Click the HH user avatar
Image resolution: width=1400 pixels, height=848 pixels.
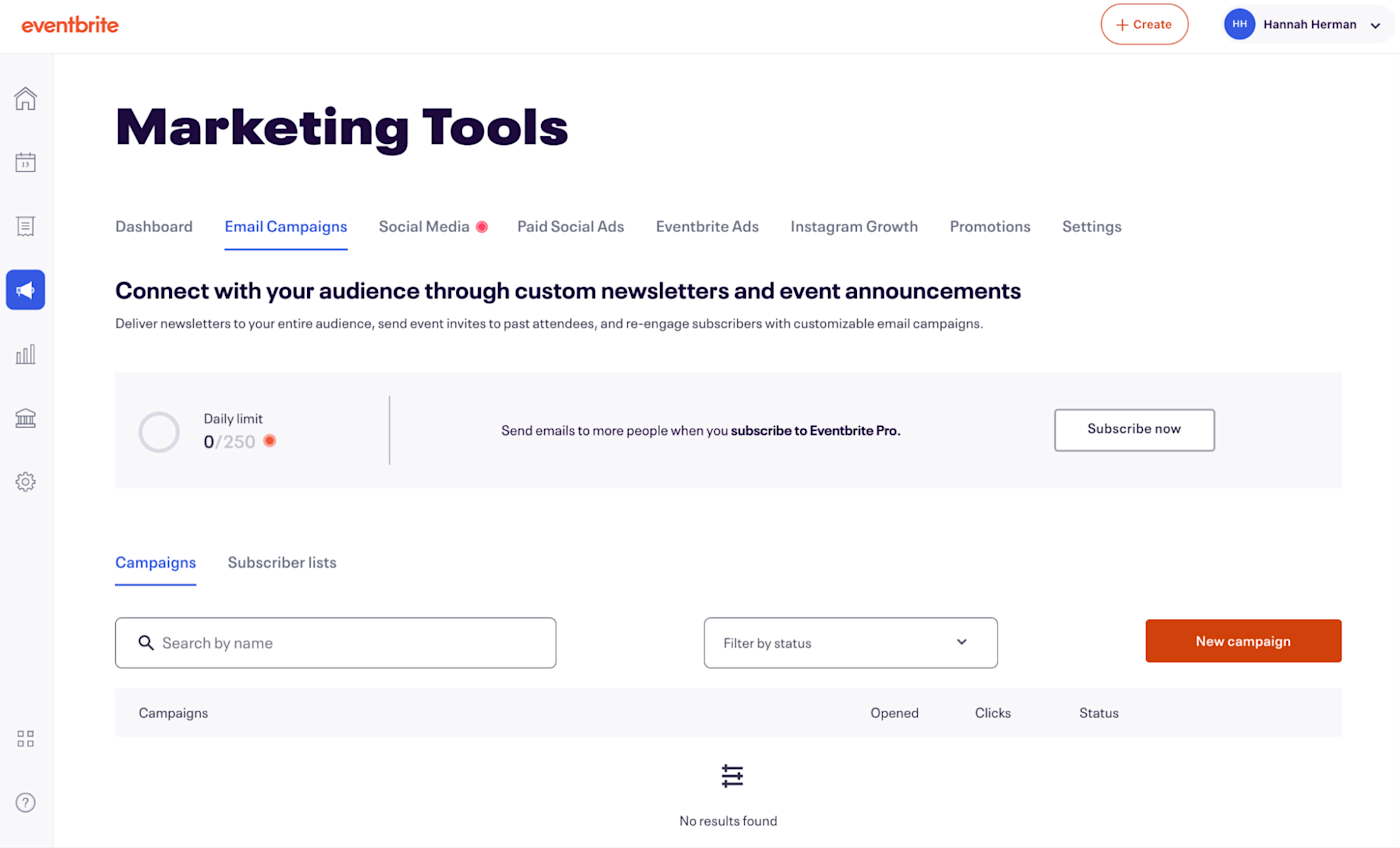point(1239,24)
